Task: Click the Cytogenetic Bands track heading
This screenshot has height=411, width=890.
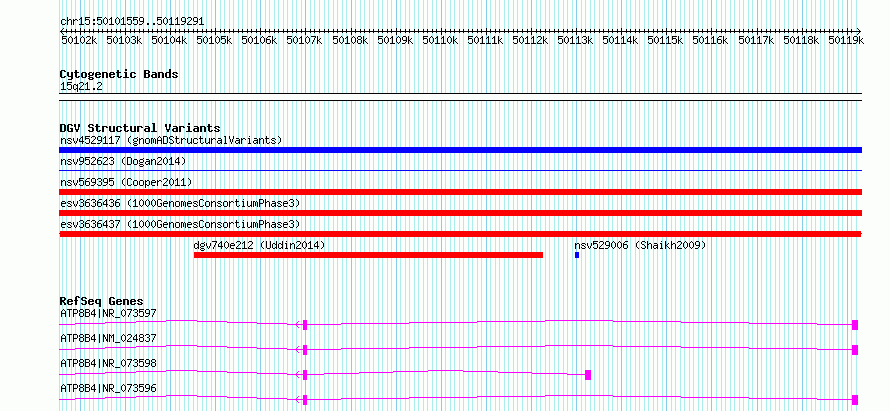Action: pos(119,74)
